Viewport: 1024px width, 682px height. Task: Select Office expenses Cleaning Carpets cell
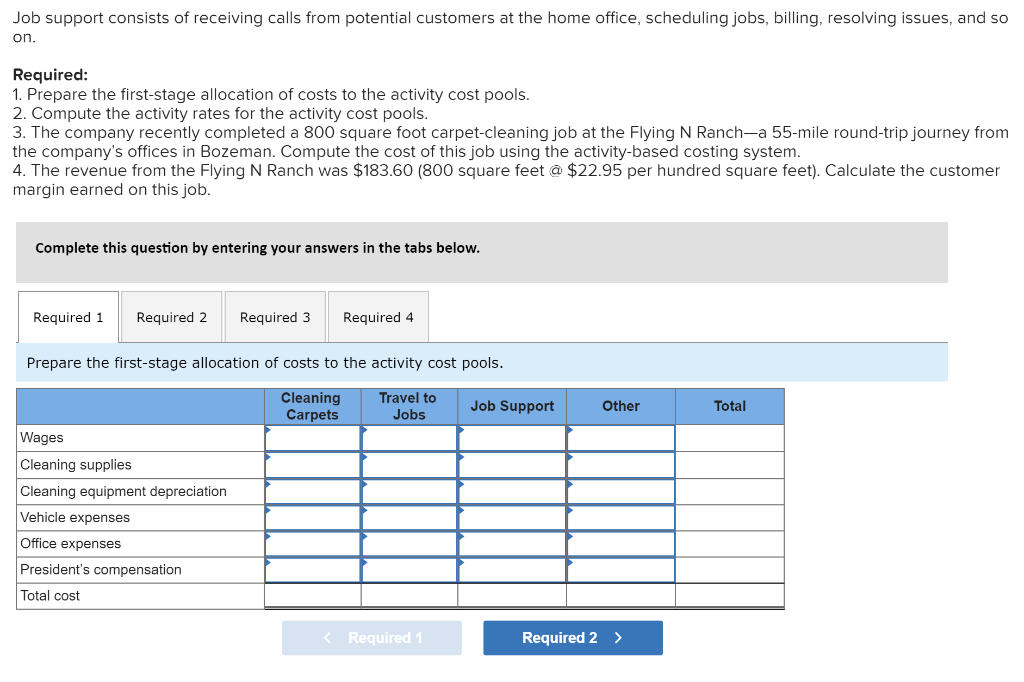coord(313,544)
